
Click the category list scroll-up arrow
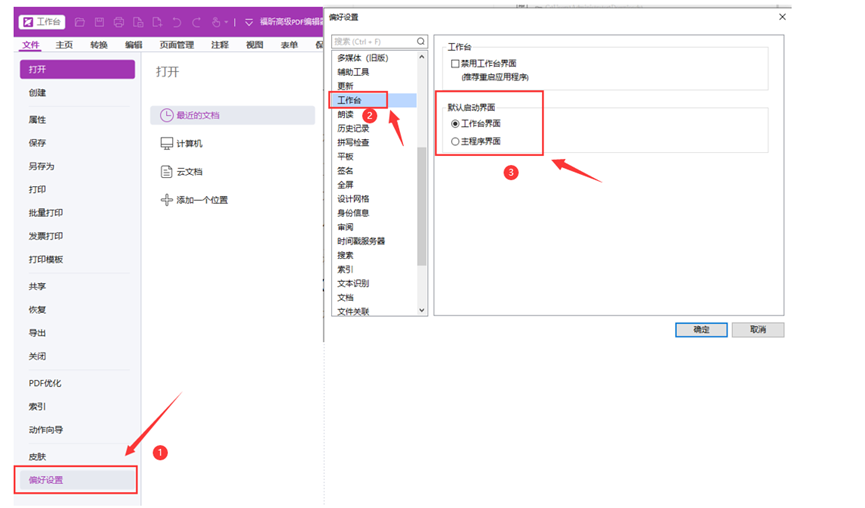(x=422, y=58)
